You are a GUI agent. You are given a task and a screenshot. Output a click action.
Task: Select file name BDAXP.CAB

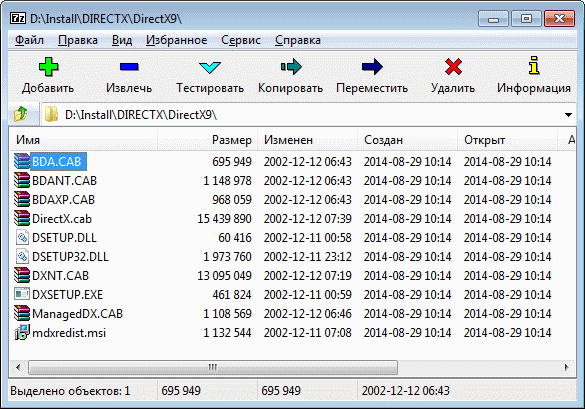[x=63, y=200]
